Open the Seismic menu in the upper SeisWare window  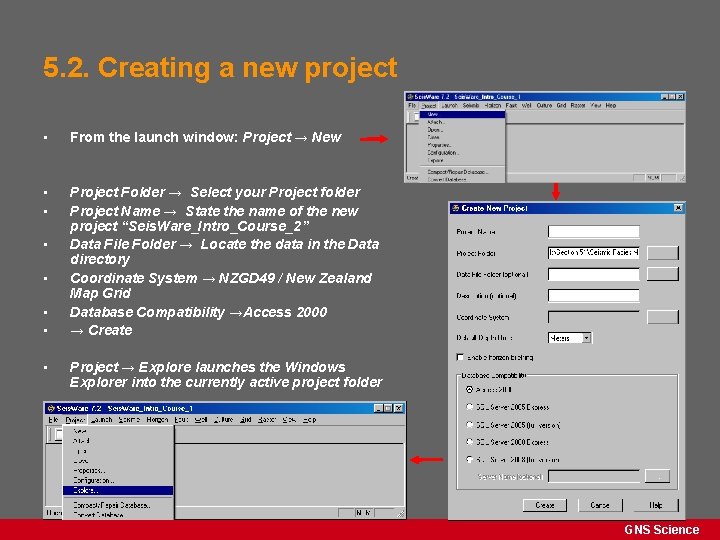tap(471, 106)
